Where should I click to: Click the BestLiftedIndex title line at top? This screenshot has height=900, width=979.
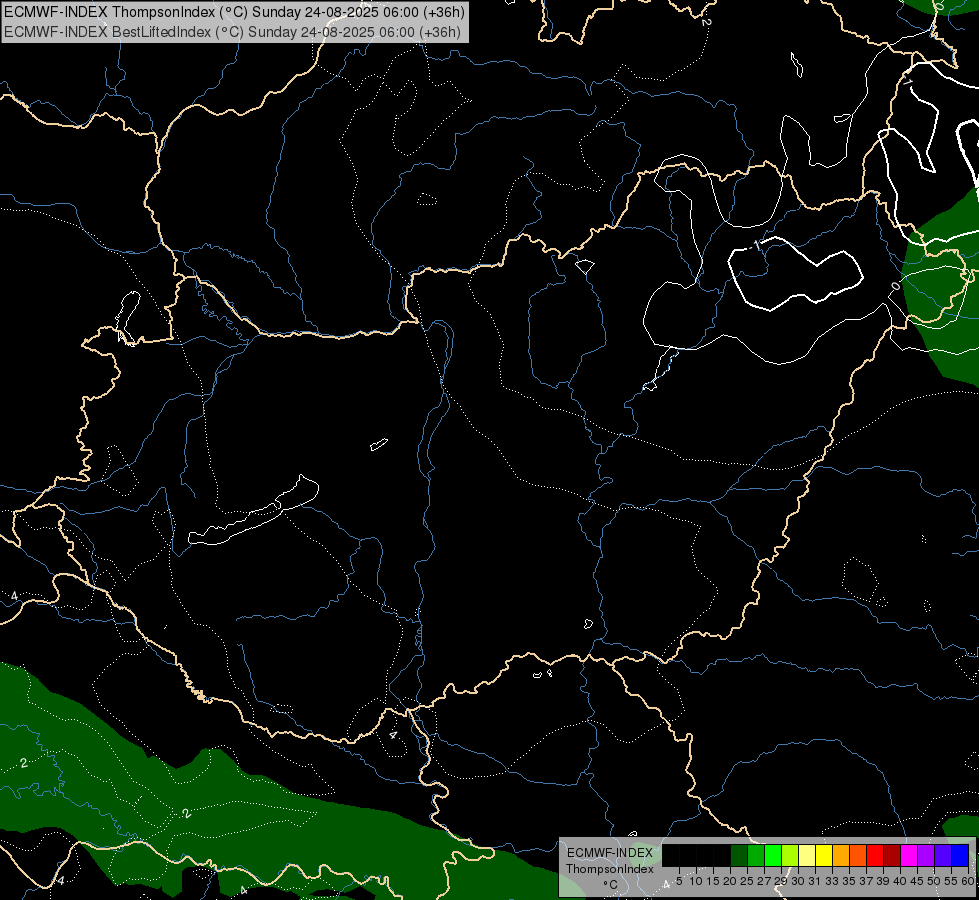232,32
